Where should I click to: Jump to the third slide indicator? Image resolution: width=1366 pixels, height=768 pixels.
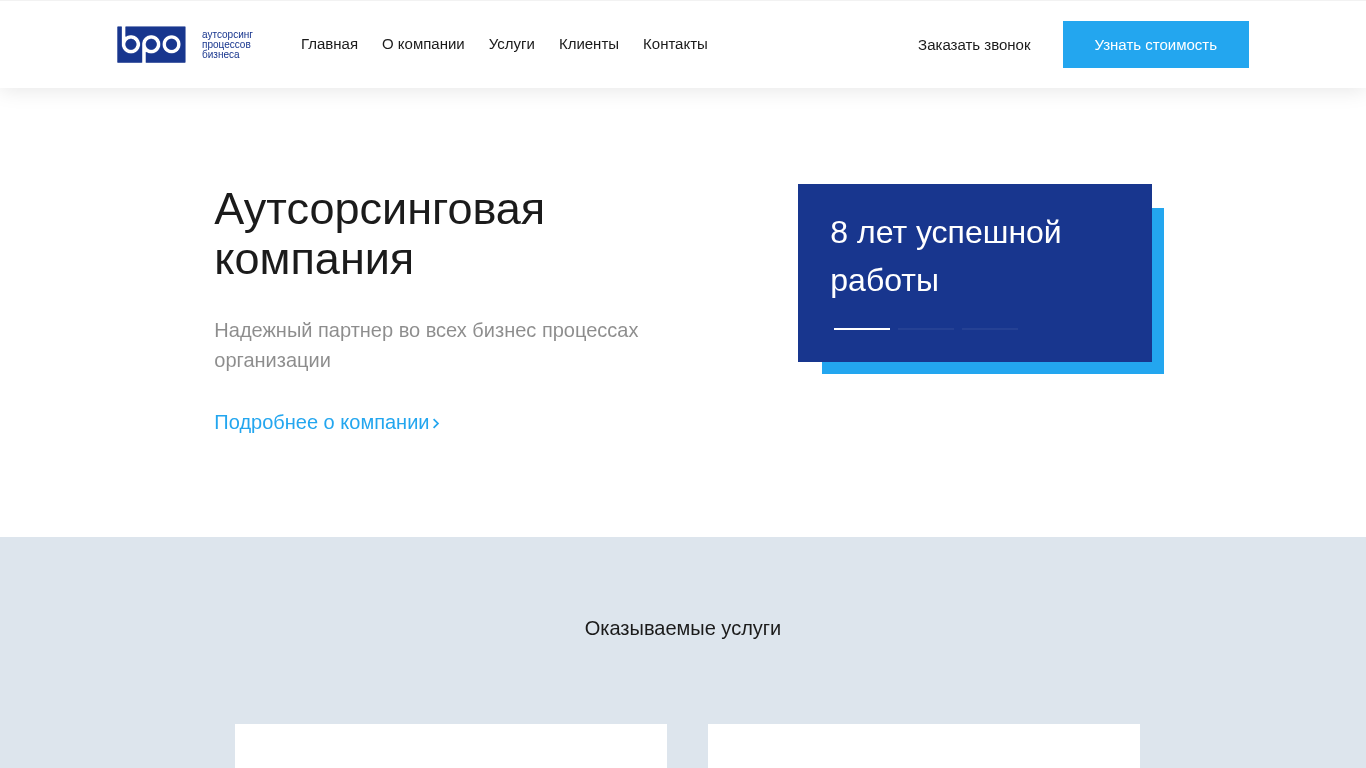990,329
